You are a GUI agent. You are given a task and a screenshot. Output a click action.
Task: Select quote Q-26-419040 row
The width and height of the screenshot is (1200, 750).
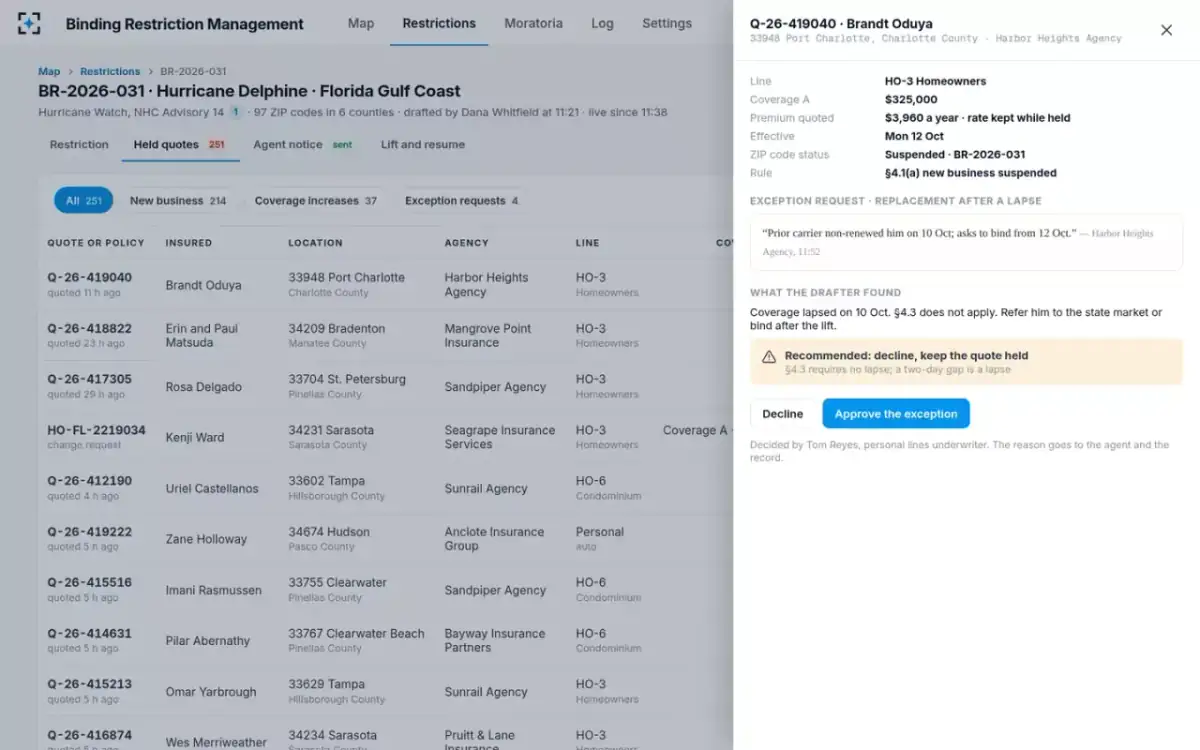[385, 285]
